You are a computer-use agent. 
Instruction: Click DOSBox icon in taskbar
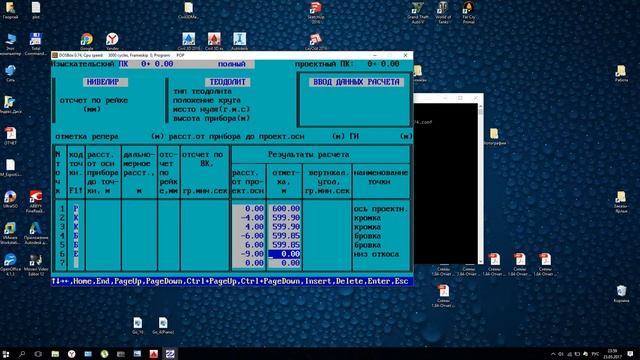click(x=170, y=354)
